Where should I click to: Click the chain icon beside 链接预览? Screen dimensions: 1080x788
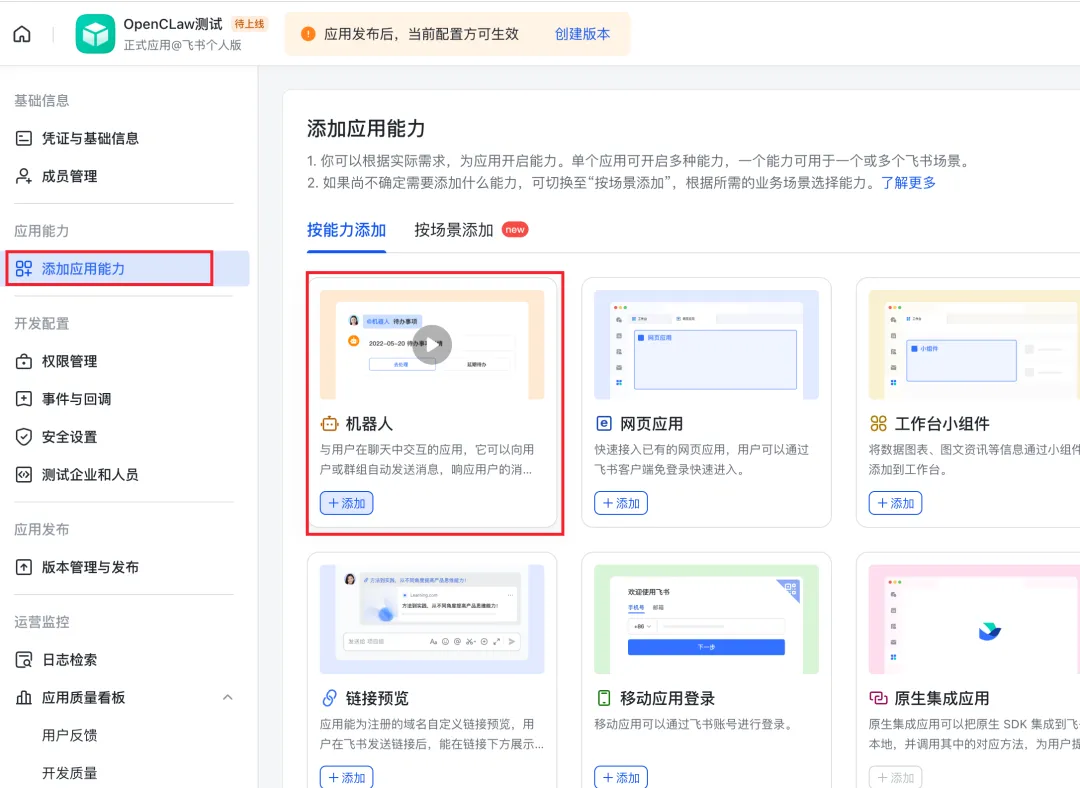tap(329, 698)
